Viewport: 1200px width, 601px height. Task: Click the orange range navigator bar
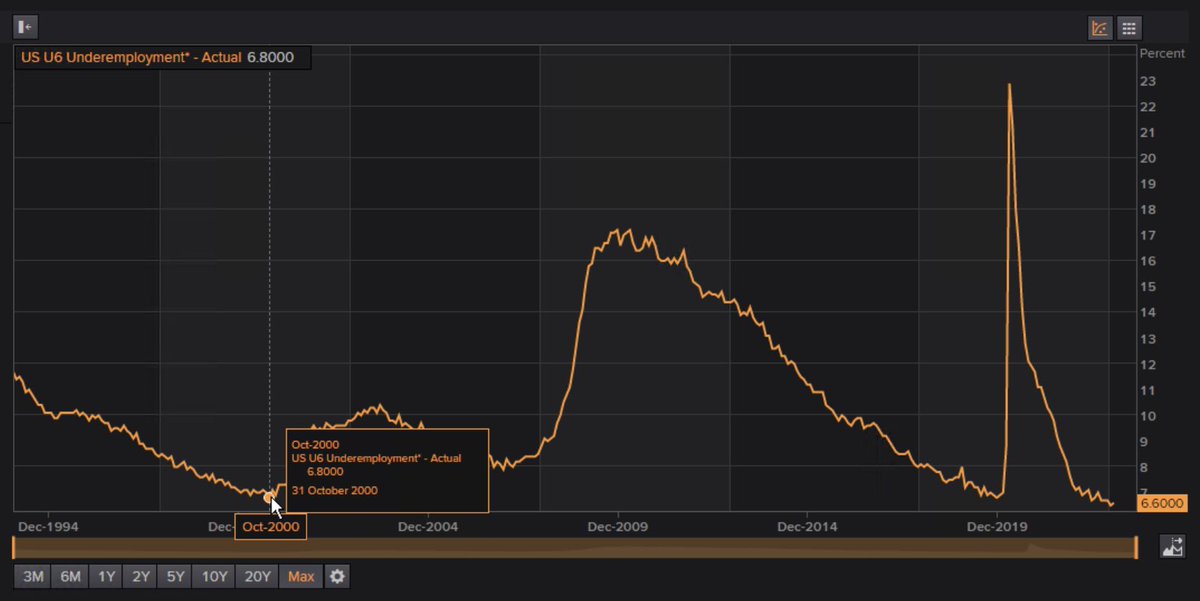coord(575,547)
